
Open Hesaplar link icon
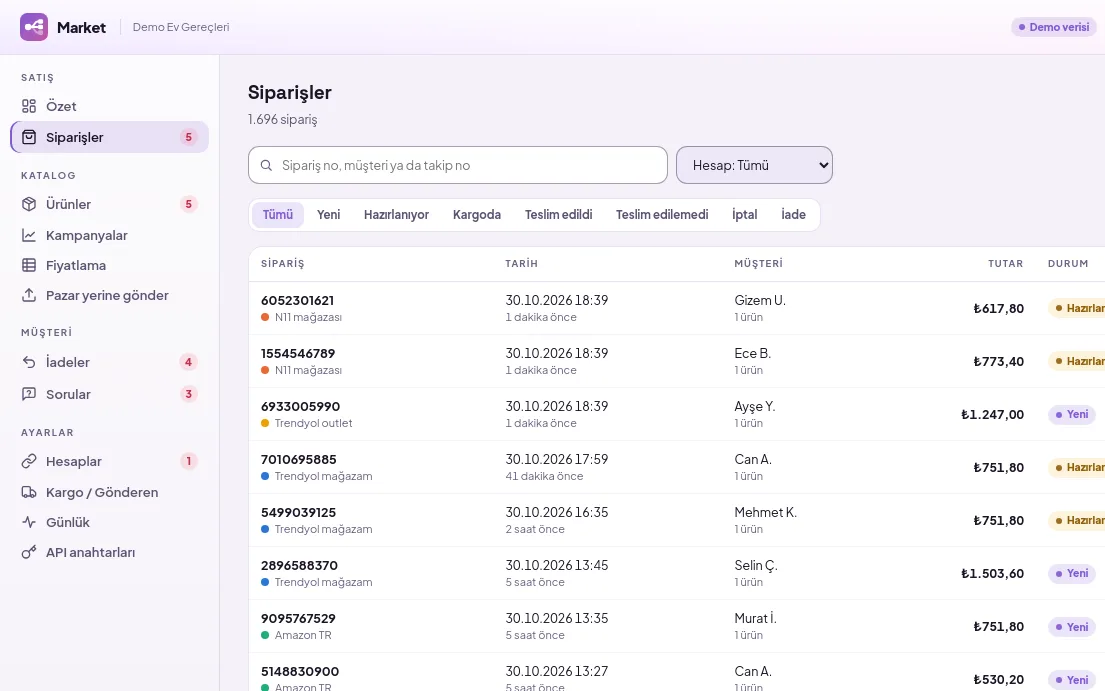[29, 461]
